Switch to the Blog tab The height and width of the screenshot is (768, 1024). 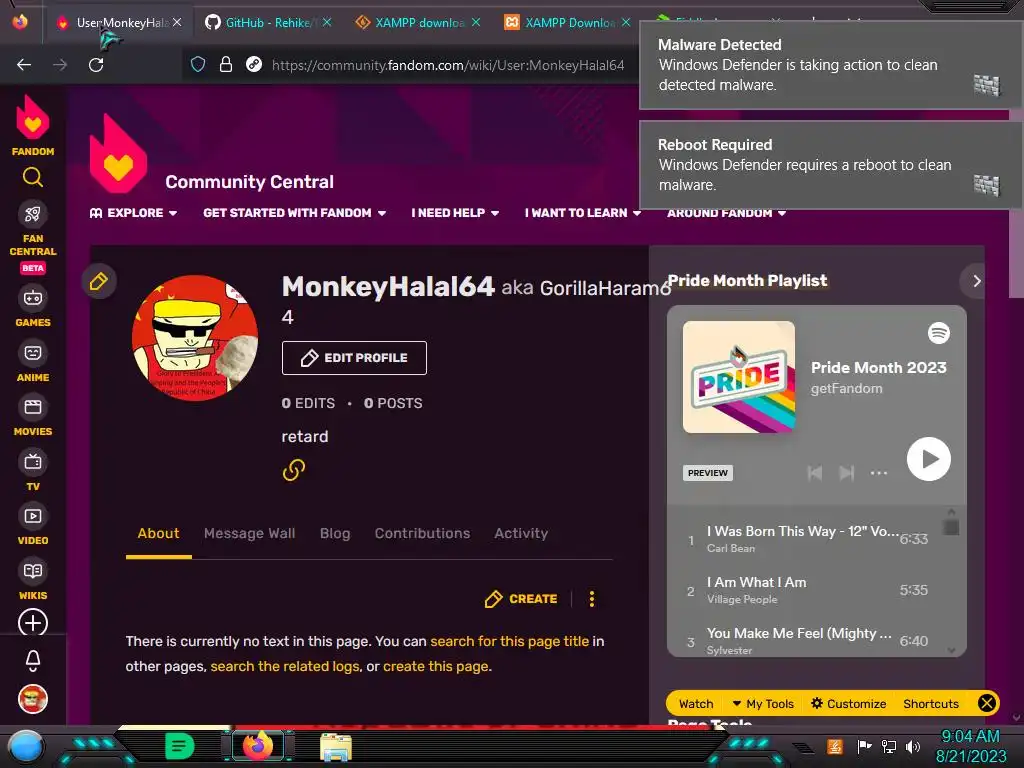tap(335, 534)
